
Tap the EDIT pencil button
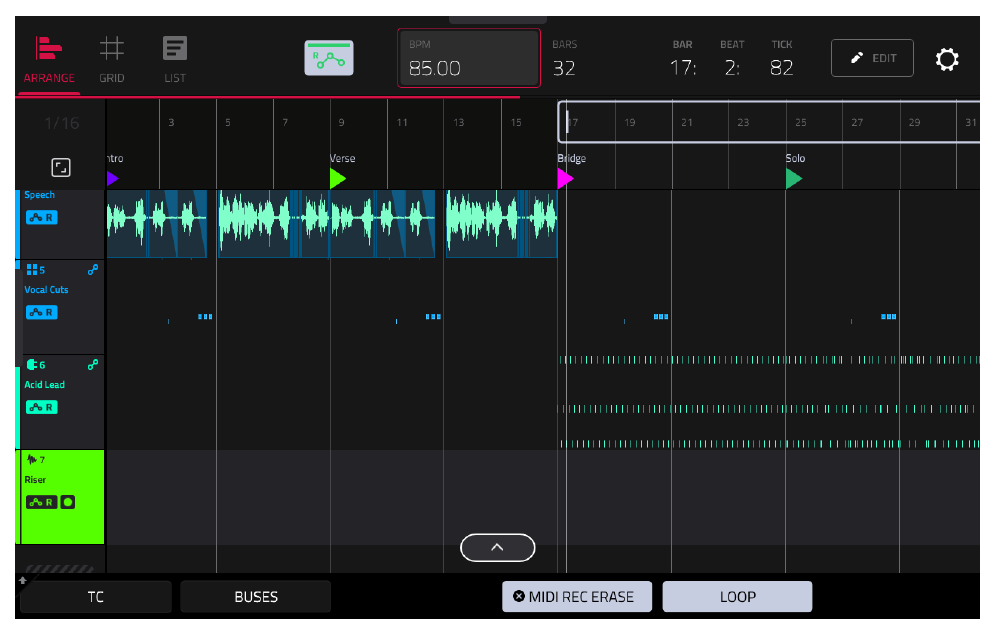[x=872, y=58]
